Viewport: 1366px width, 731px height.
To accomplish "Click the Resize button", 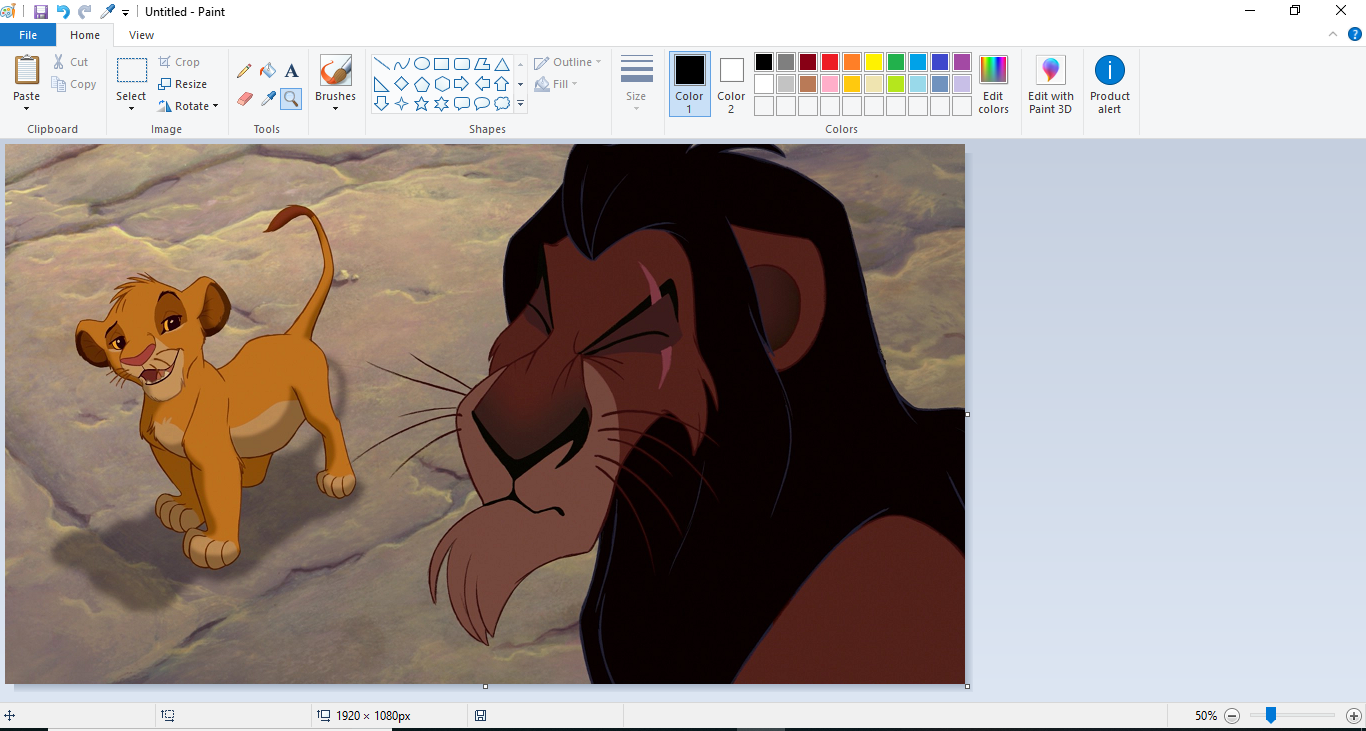I will click(182, 84).
